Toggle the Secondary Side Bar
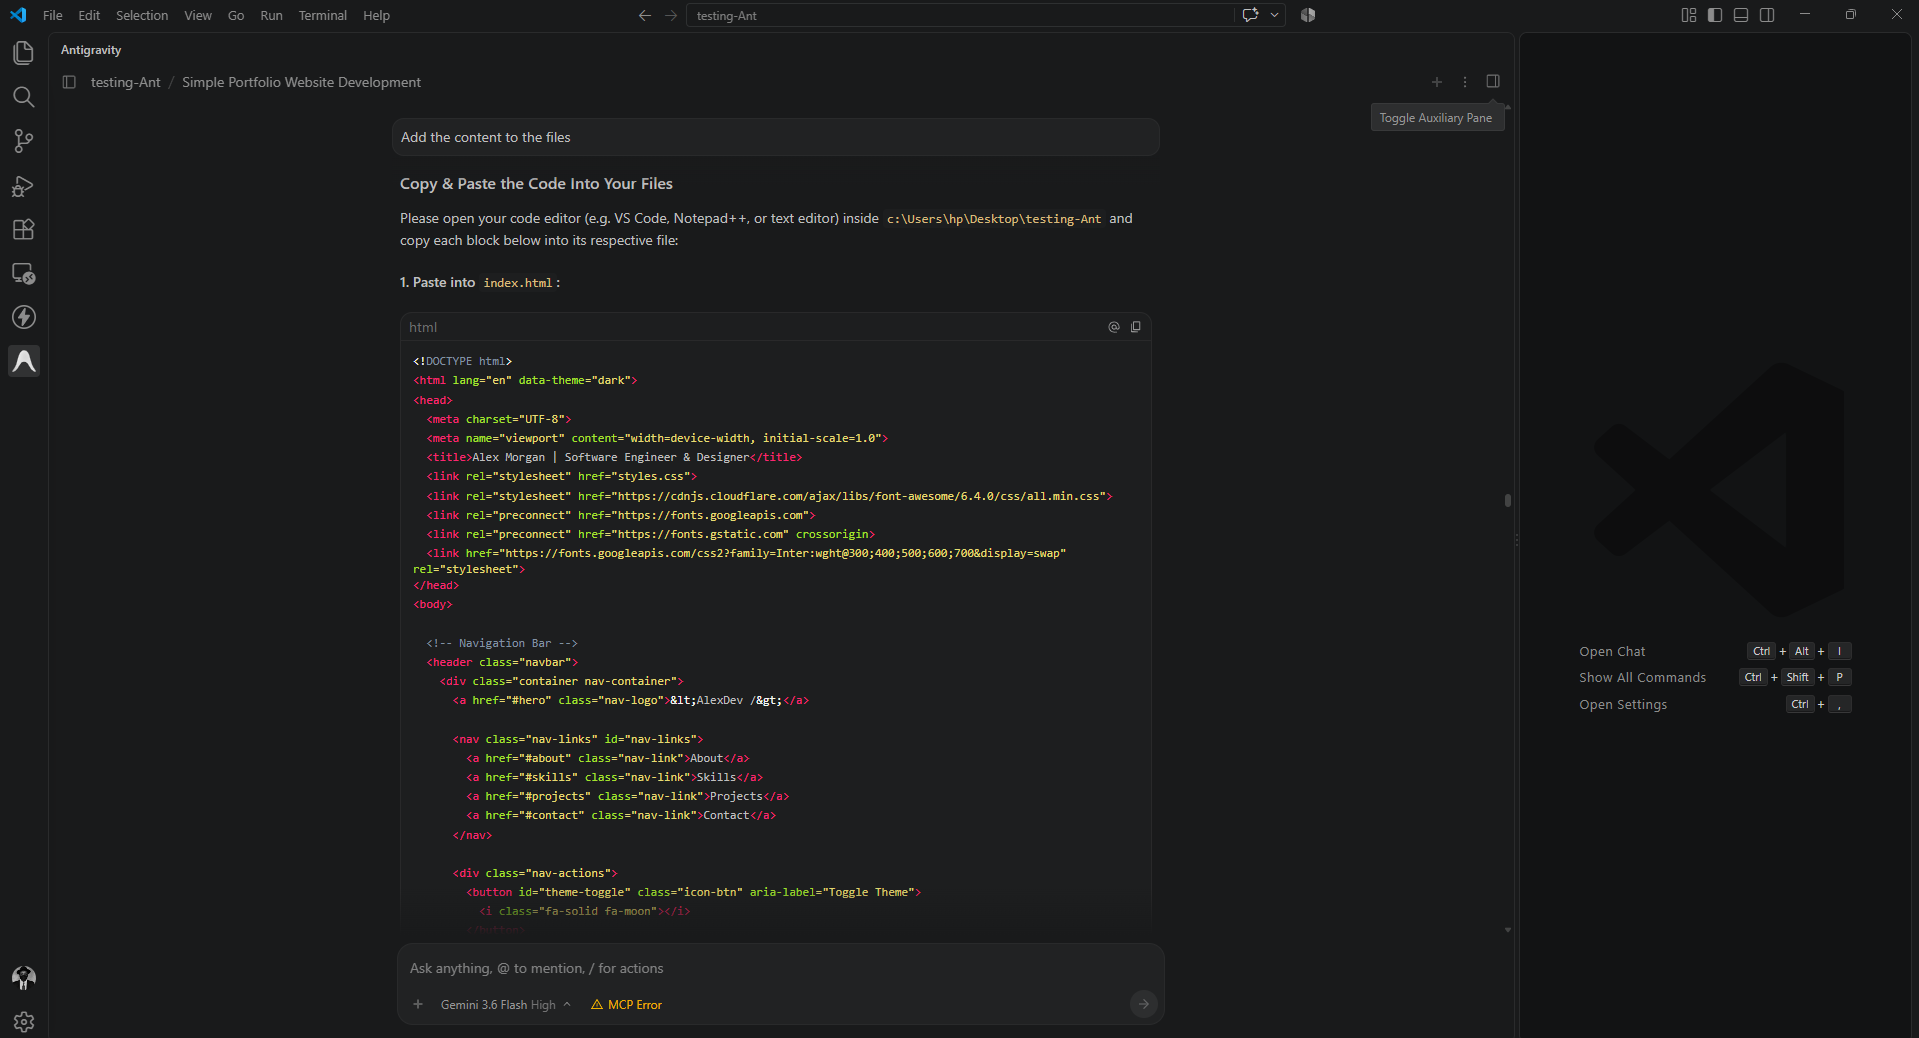Screen dimensions: 1919x1038 (x=1767, y=15)
